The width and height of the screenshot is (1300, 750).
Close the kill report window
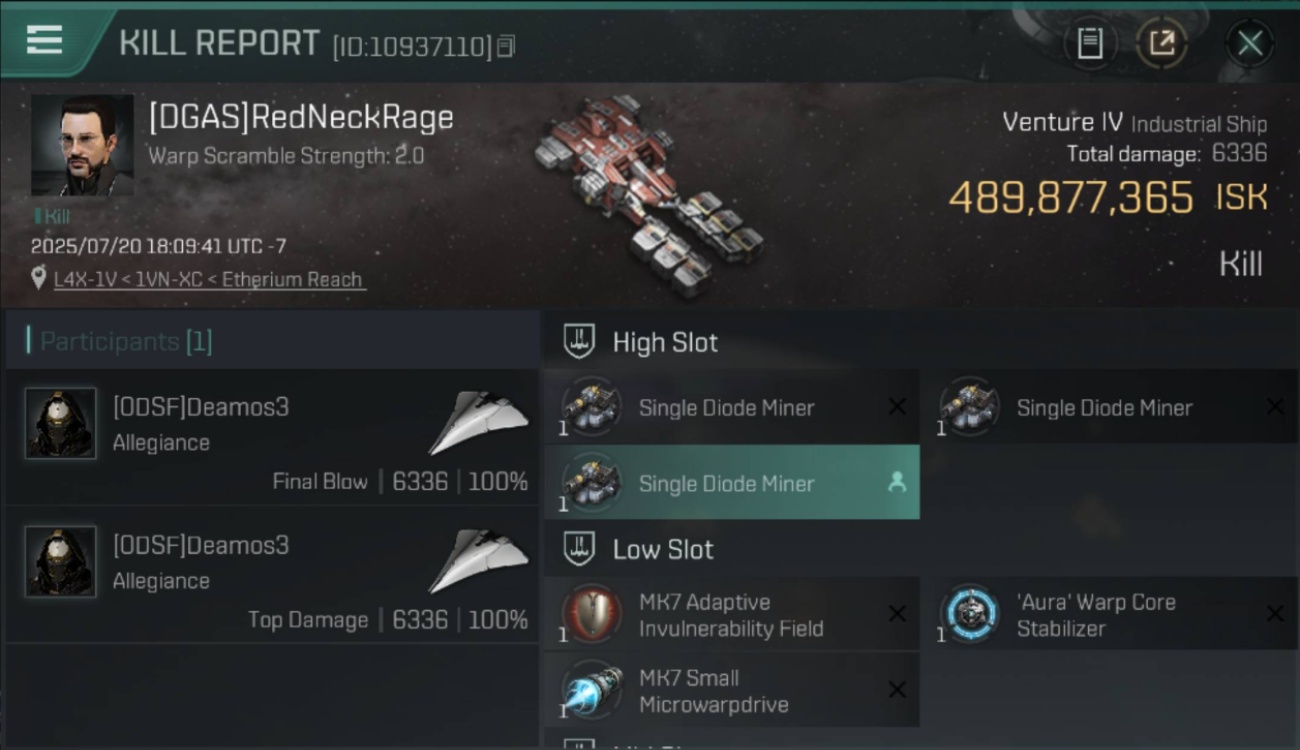click(x=1249, y=43)
